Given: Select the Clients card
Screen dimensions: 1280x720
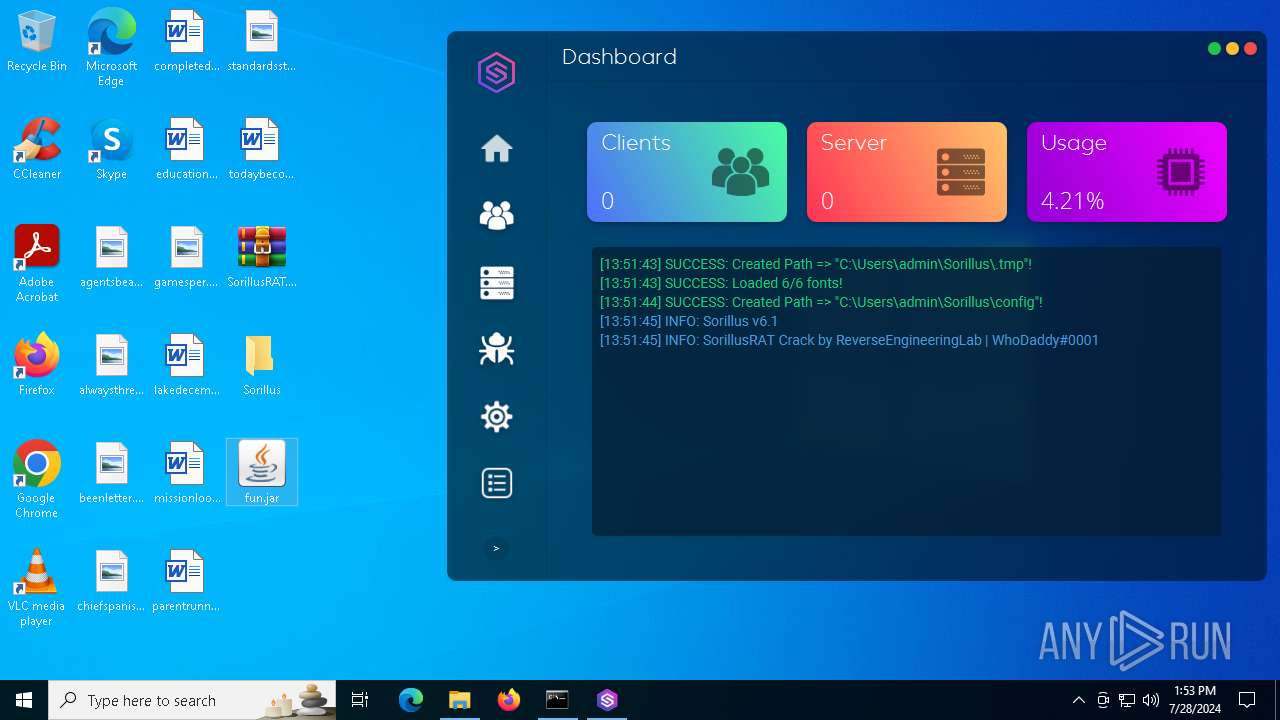Looking at the screenshot, I should pos(687,172).
